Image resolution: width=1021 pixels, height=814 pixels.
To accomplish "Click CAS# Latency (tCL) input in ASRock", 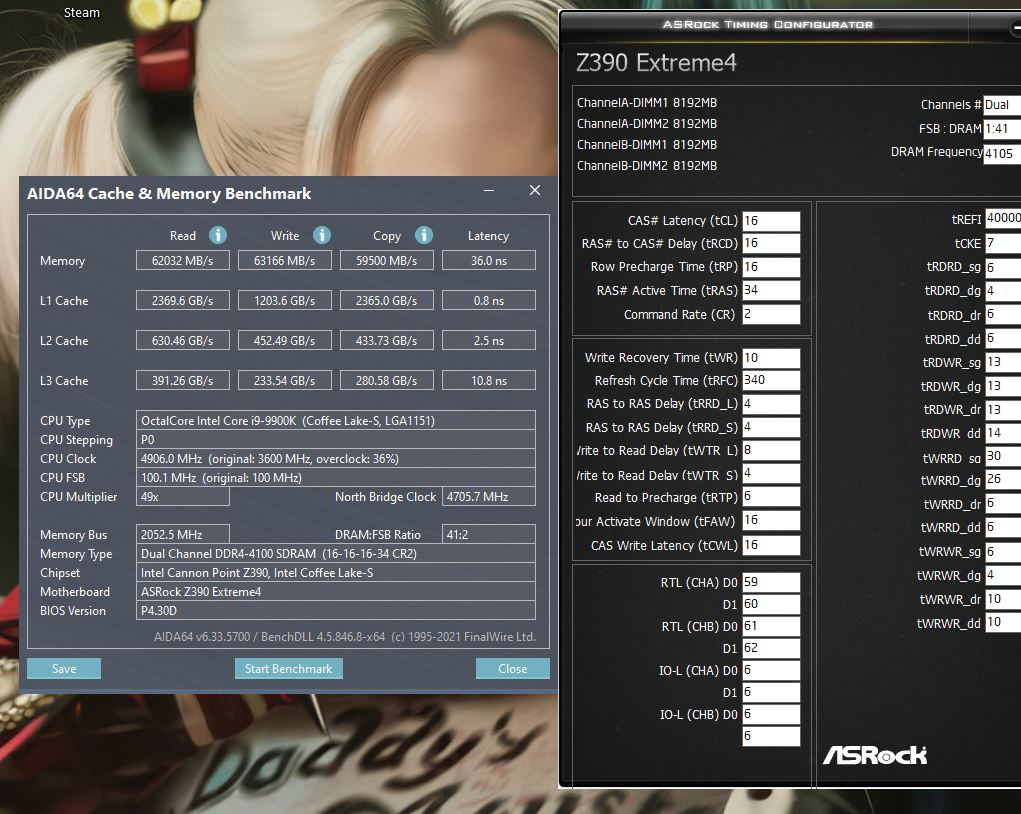I will pyautogui.click(x=771, y=221).
